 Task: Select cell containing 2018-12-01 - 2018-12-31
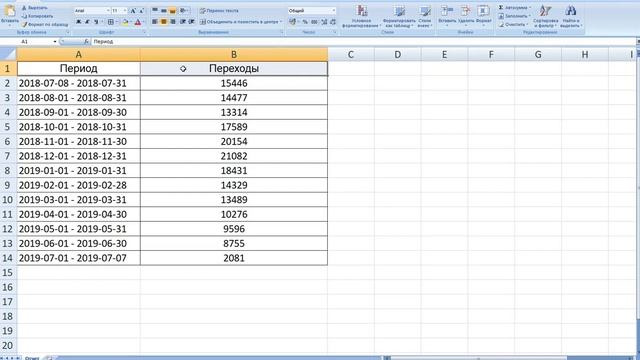78,156
